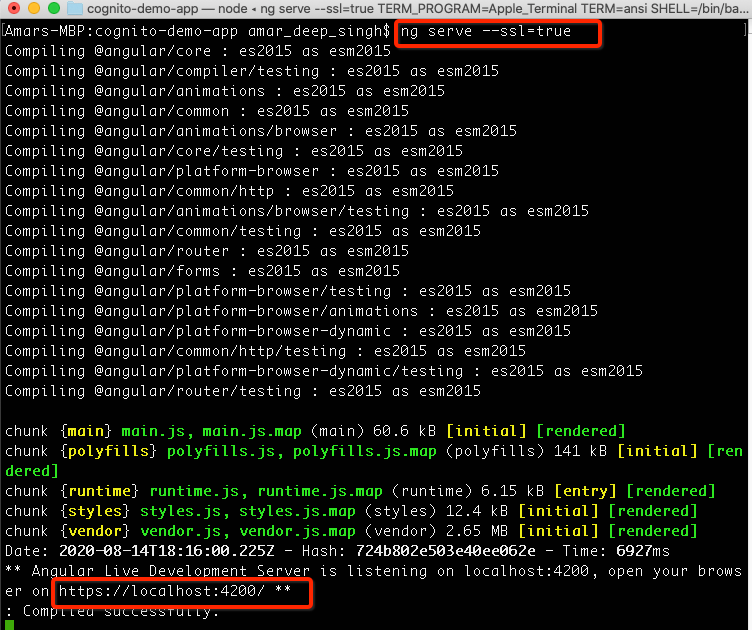Click the '@angular/platform-browser-dynamic/testing' line
The width and height of the screenshot is (752, 630).
pyautogui.click(x=324, y=372)
